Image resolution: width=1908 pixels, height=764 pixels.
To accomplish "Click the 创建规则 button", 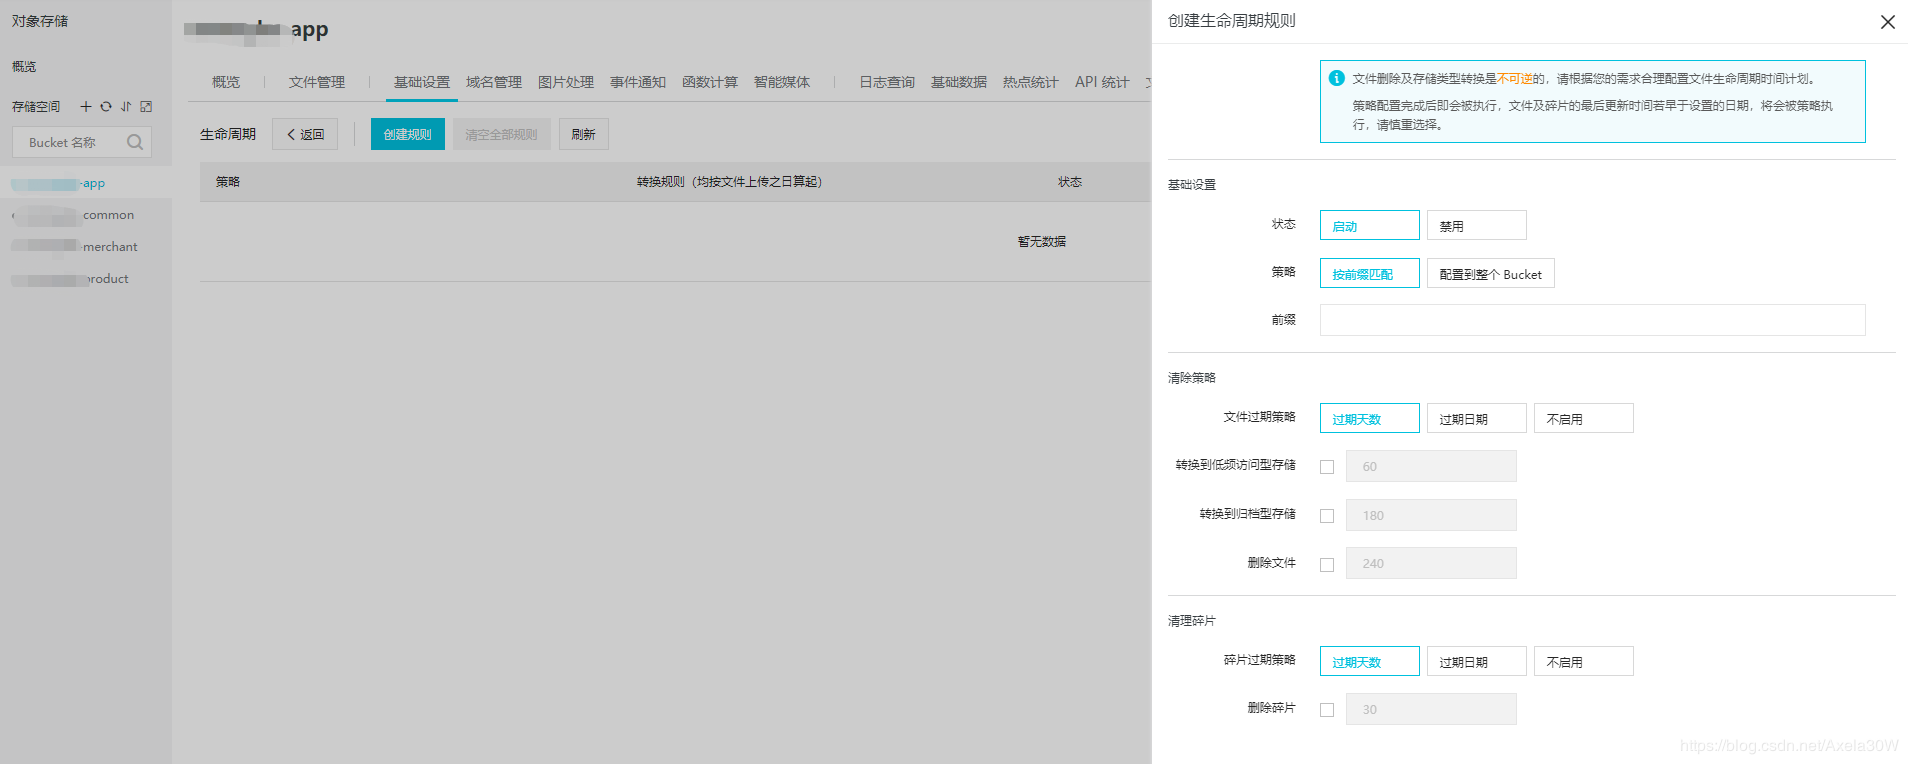I will (408, 134).
